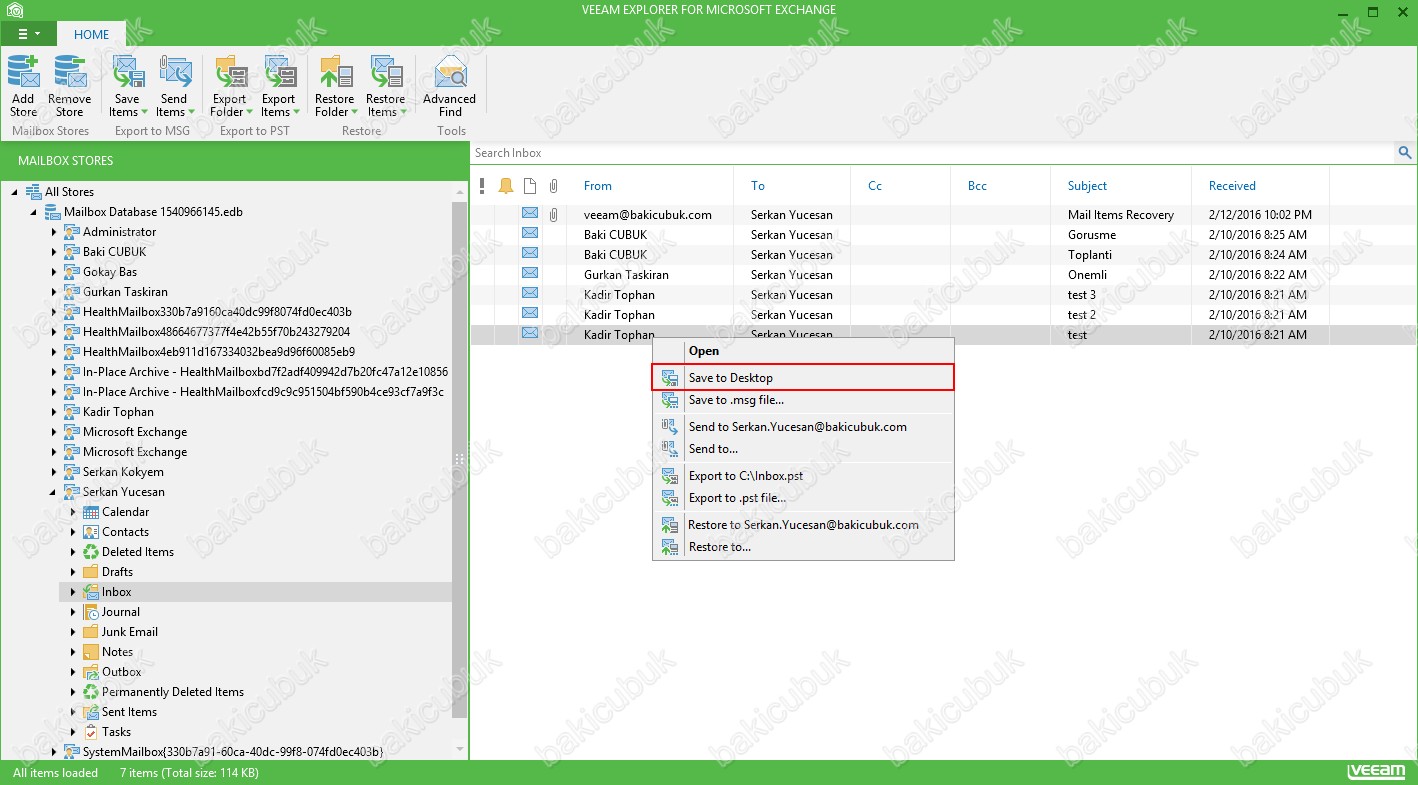Select the Drafts folder

(x=117, y=572)
